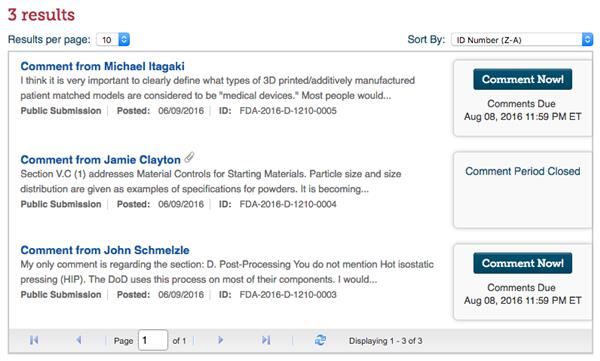Image resolution: width=600 pixels, height=361 pixels.
Task: Open Comment from Michael Itagaki
Action: click(x=103, y=66)
